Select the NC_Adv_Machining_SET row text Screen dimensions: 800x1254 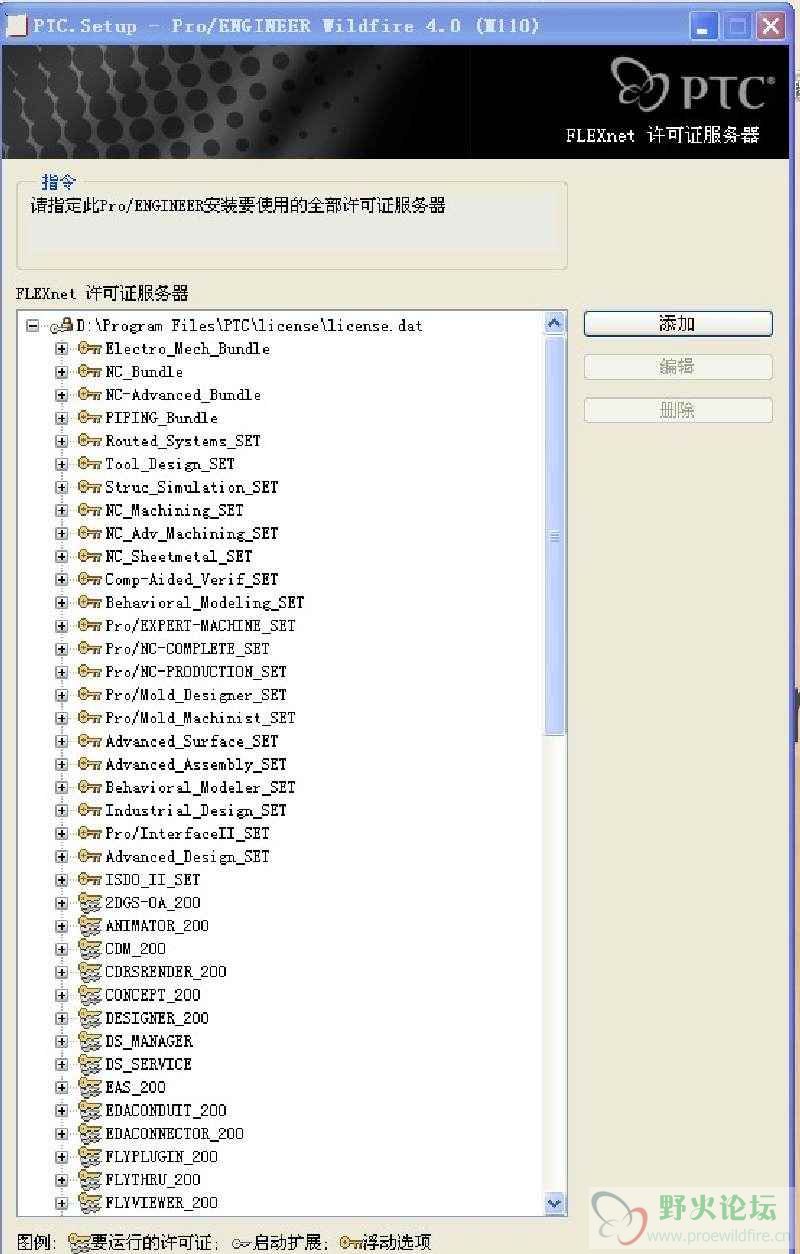192,533
